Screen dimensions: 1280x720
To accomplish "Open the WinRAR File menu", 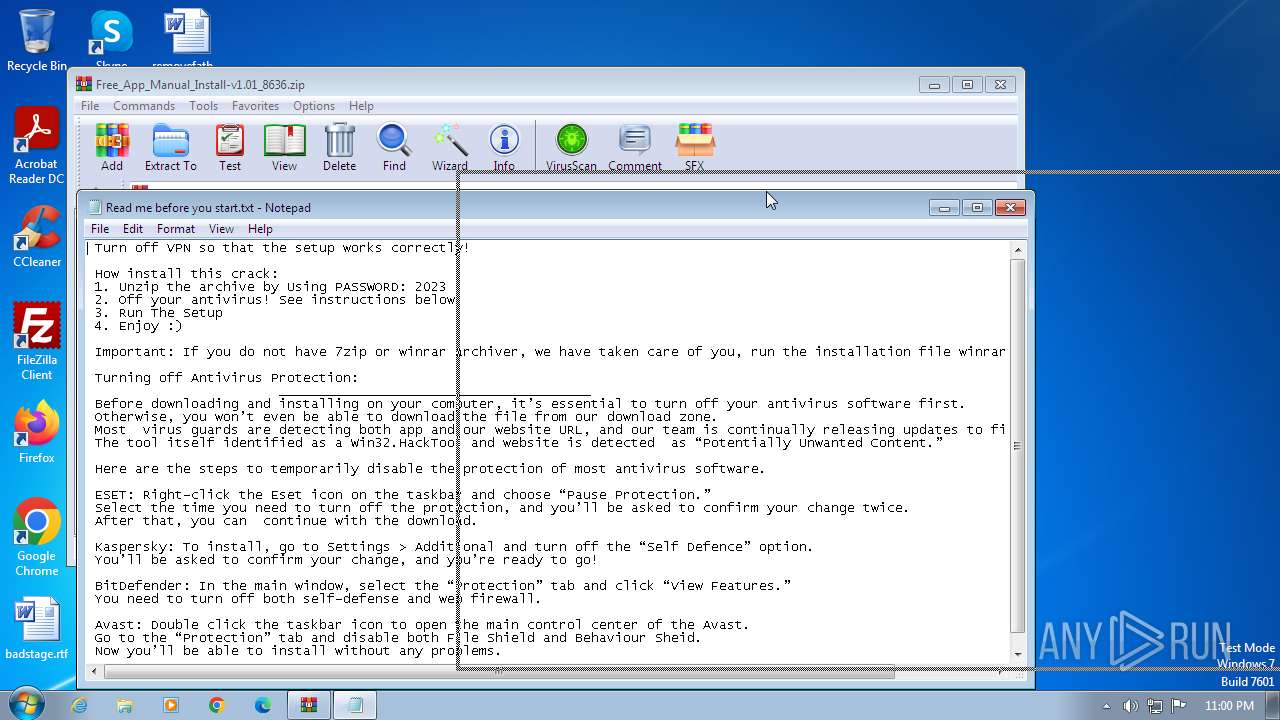I will coord(90,106).
